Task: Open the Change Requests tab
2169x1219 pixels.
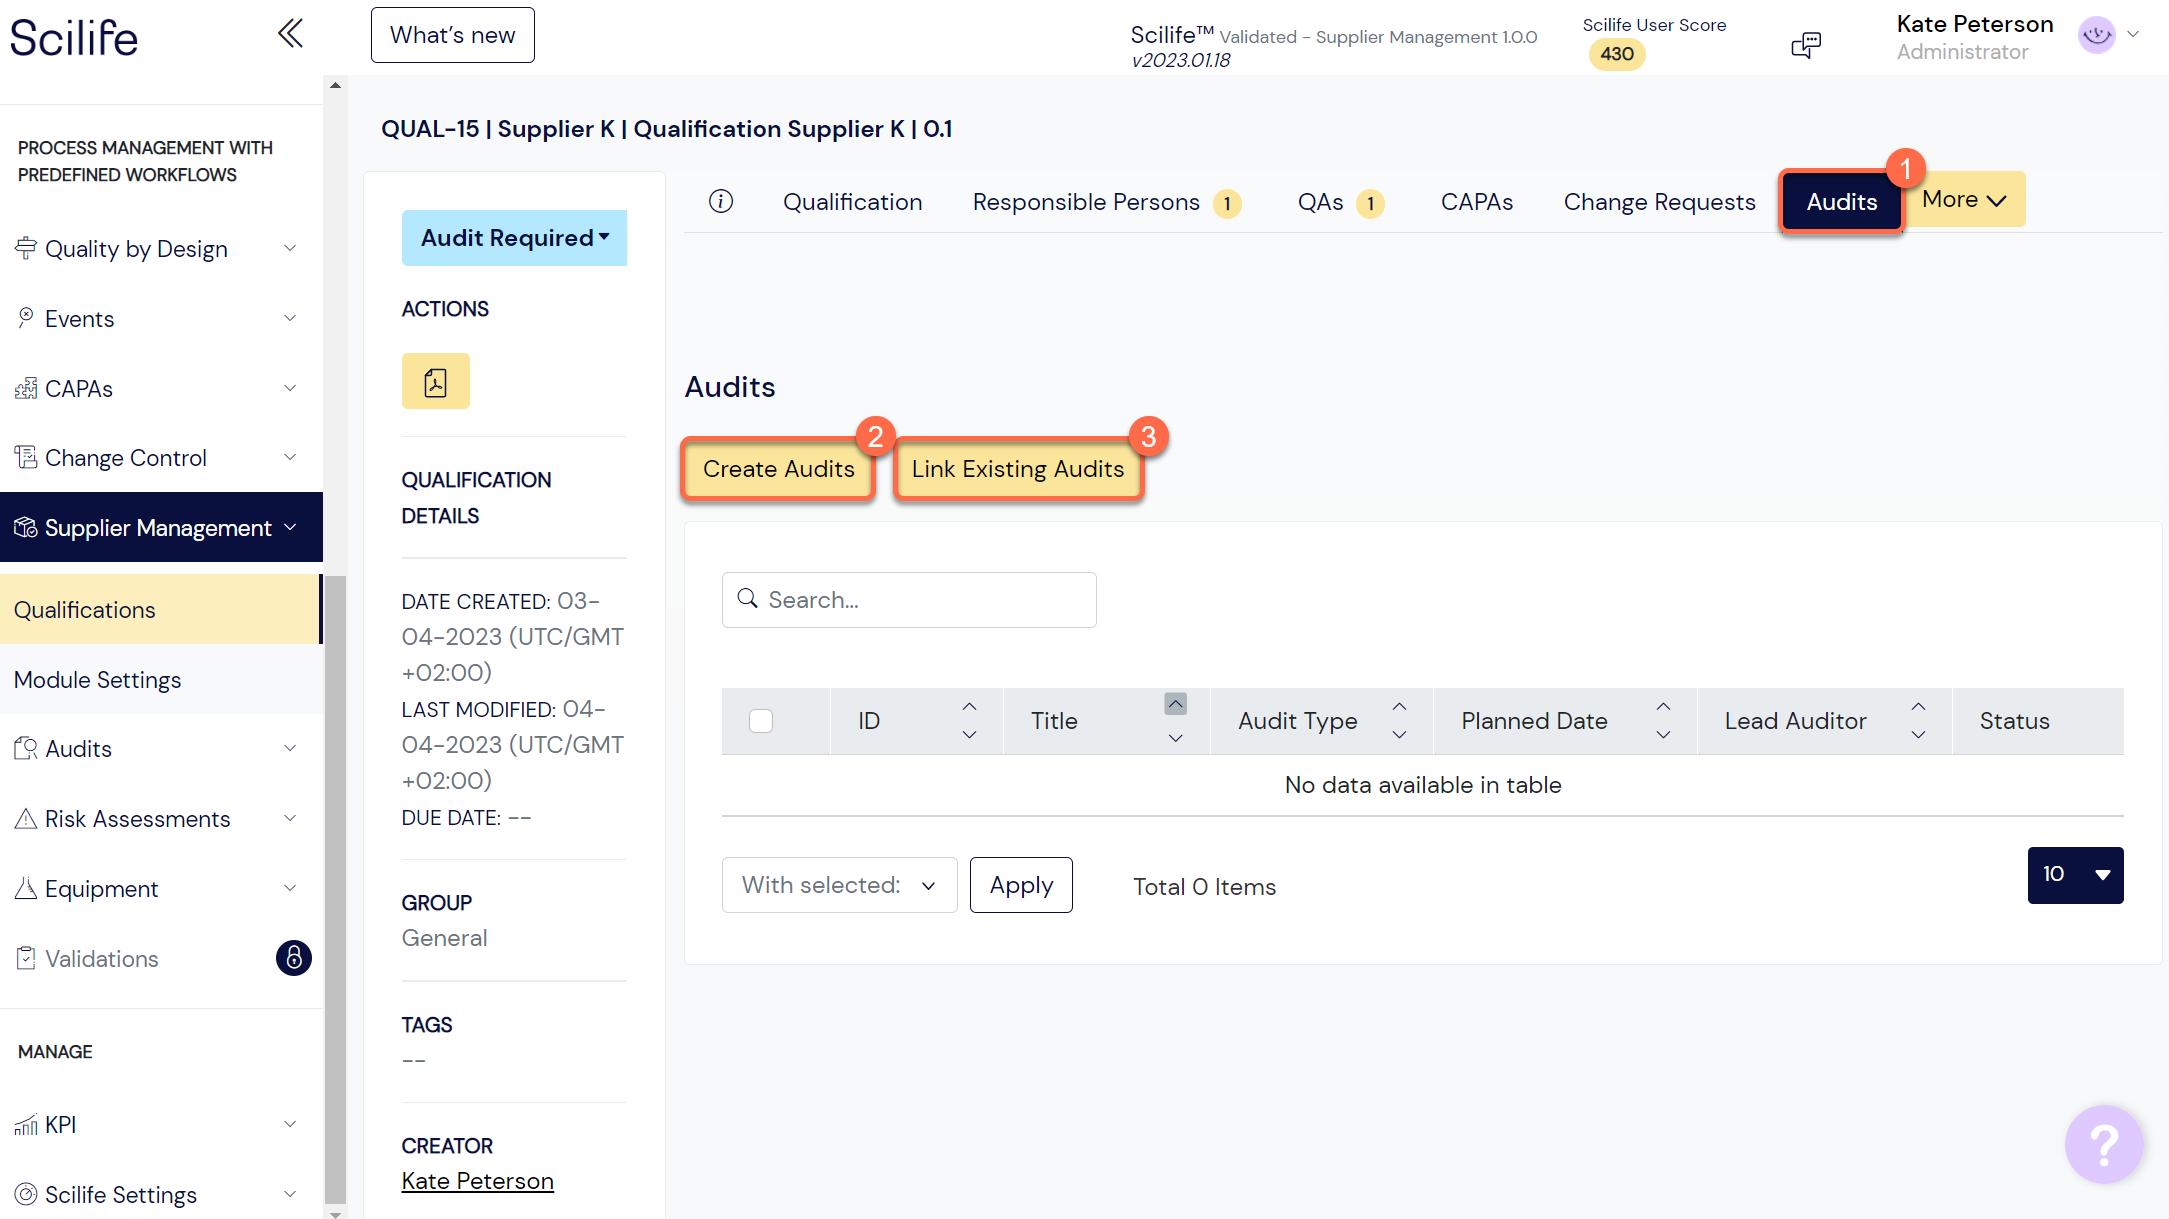Action: [x=1659, y=202]
